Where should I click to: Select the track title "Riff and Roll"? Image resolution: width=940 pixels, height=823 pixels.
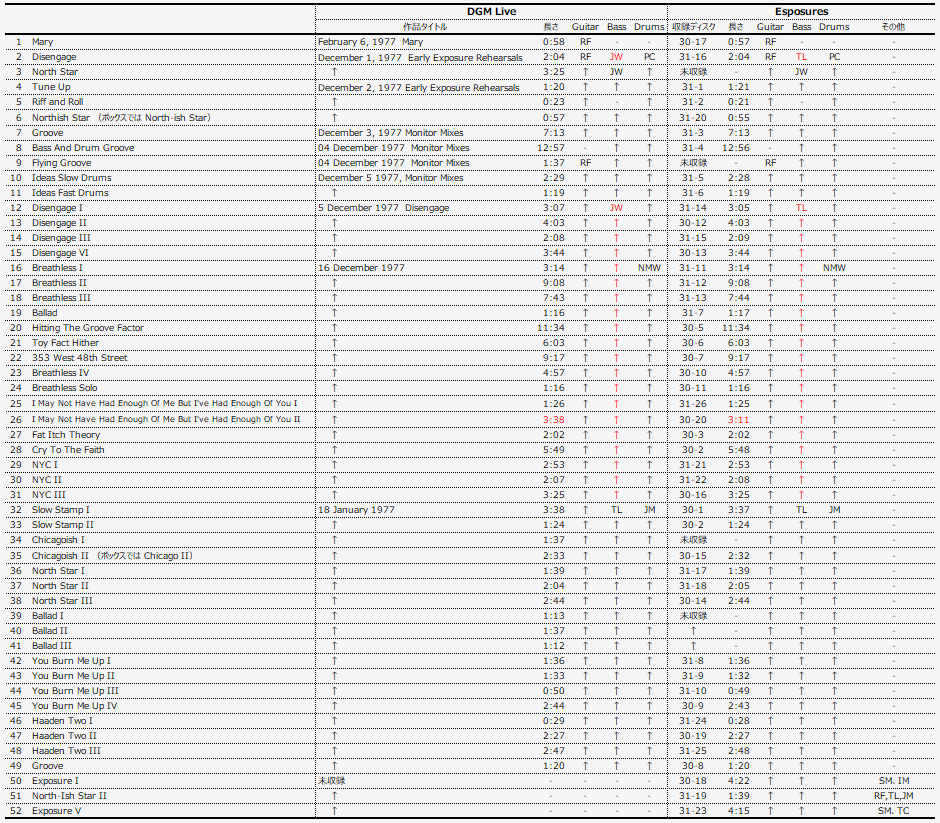click(58, 102)
